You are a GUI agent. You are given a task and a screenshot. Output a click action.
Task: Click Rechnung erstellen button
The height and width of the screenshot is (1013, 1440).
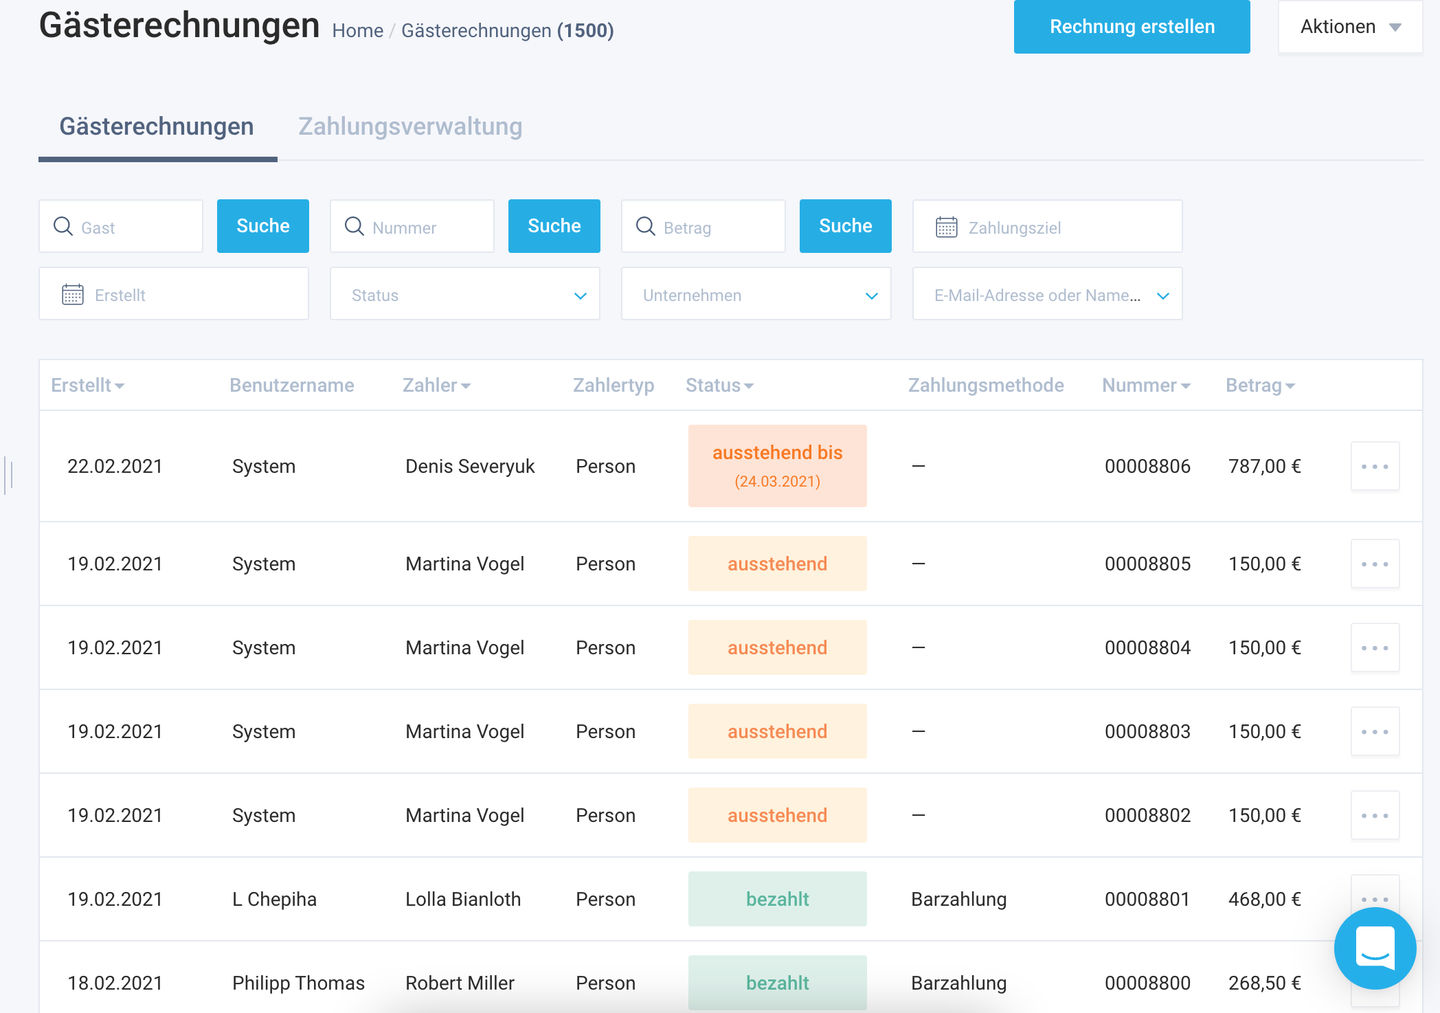coord(1132,27)
